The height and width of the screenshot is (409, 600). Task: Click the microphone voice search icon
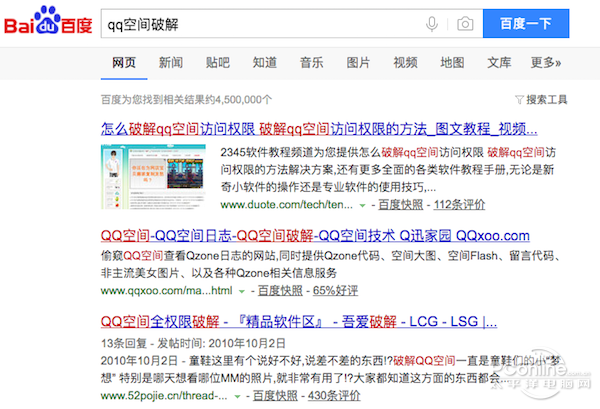tap(432, 23)
